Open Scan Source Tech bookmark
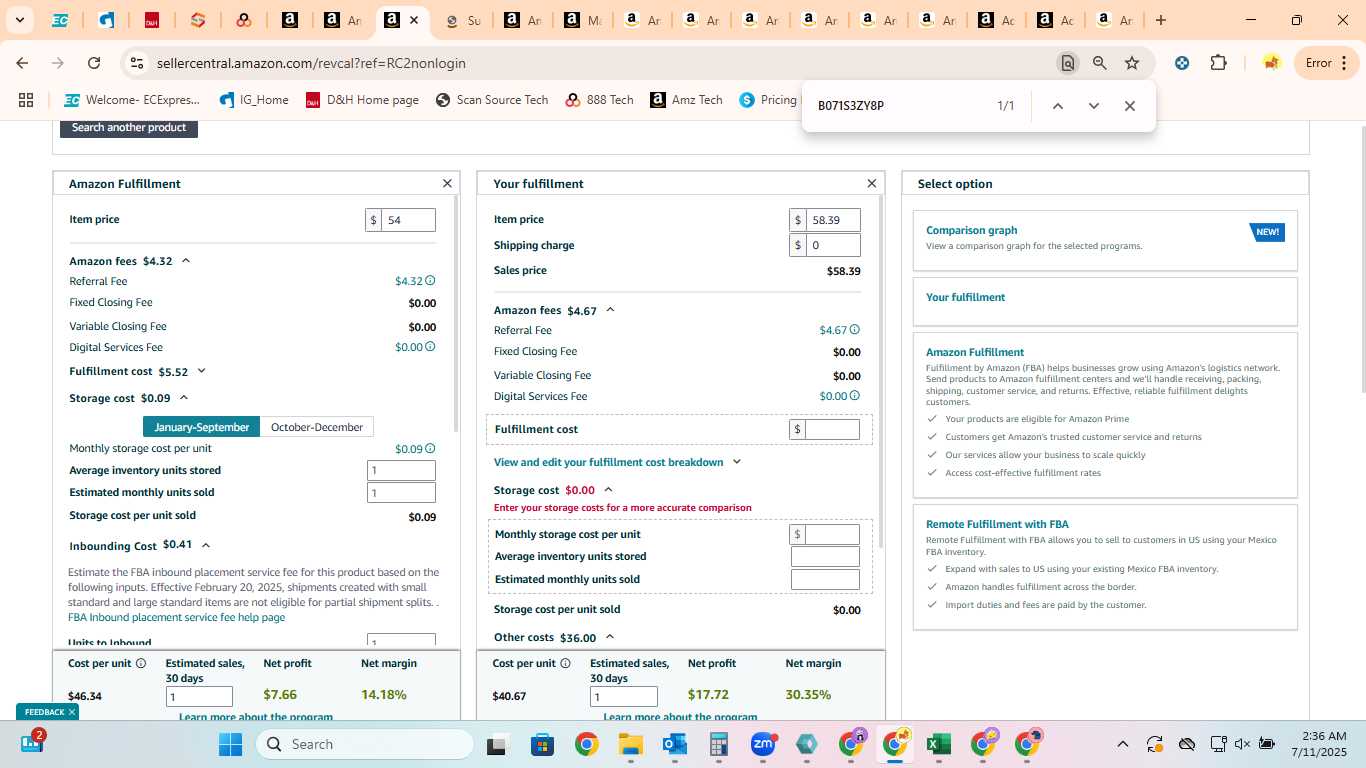This screenshot has width=1366, height=768. (x=492, y=100)
